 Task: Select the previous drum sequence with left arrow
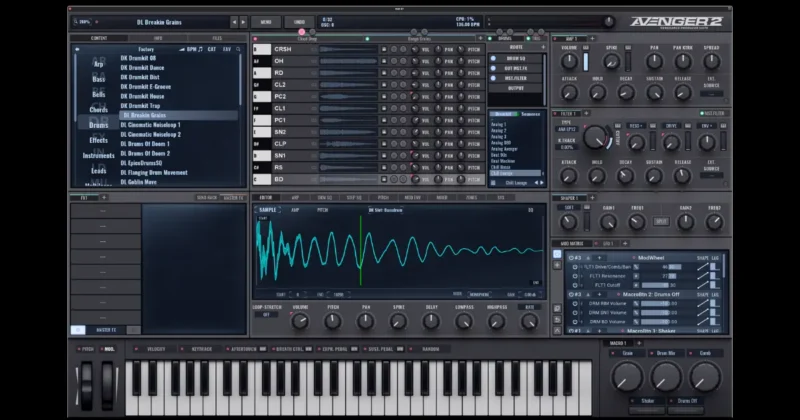(x=536, y=183)
